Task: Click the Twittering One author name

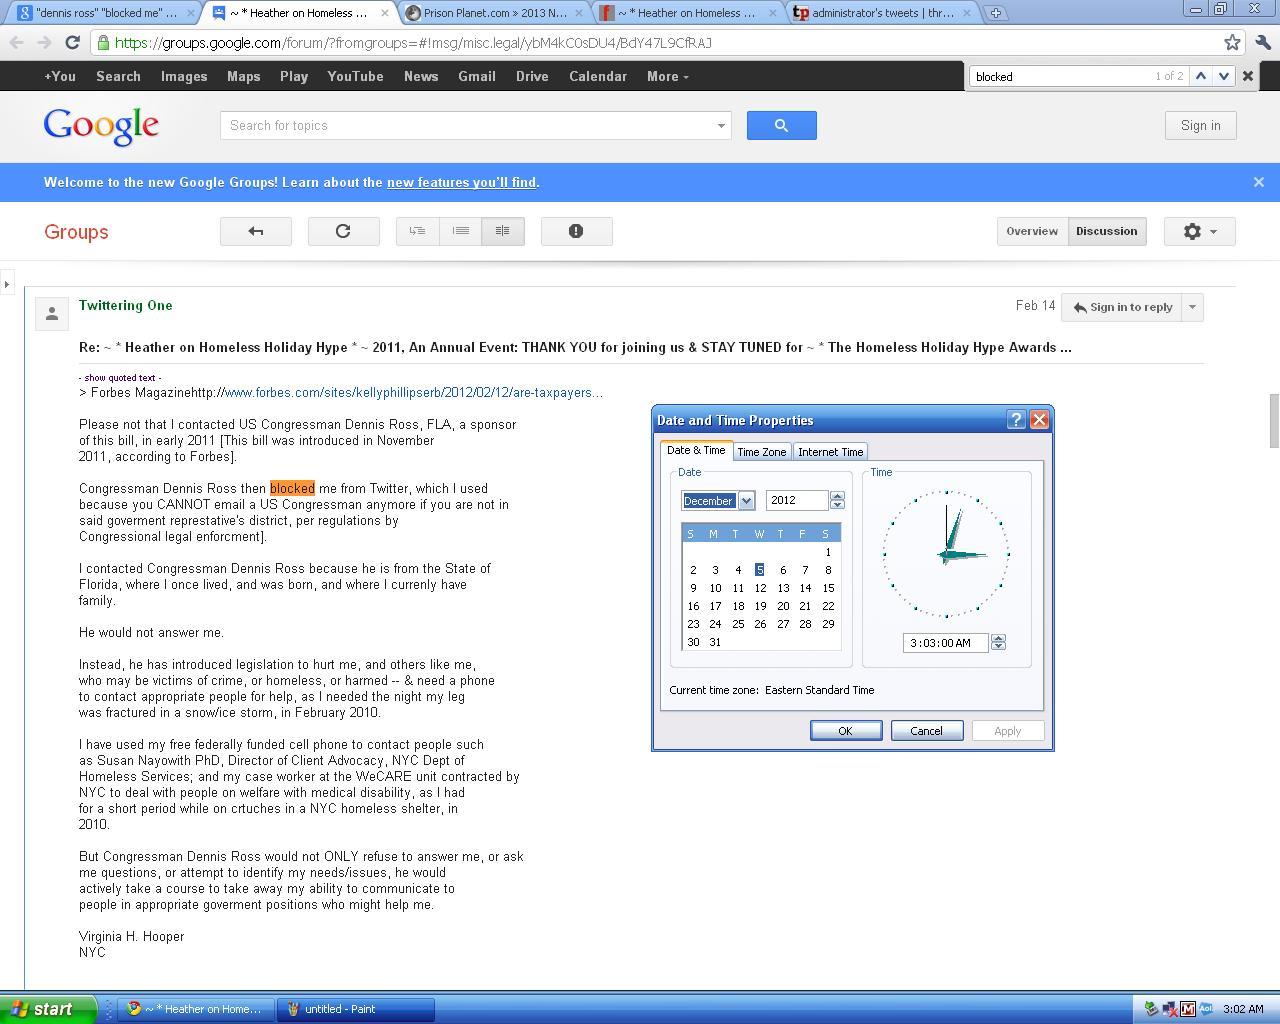Action: click(x=126, y=305)
